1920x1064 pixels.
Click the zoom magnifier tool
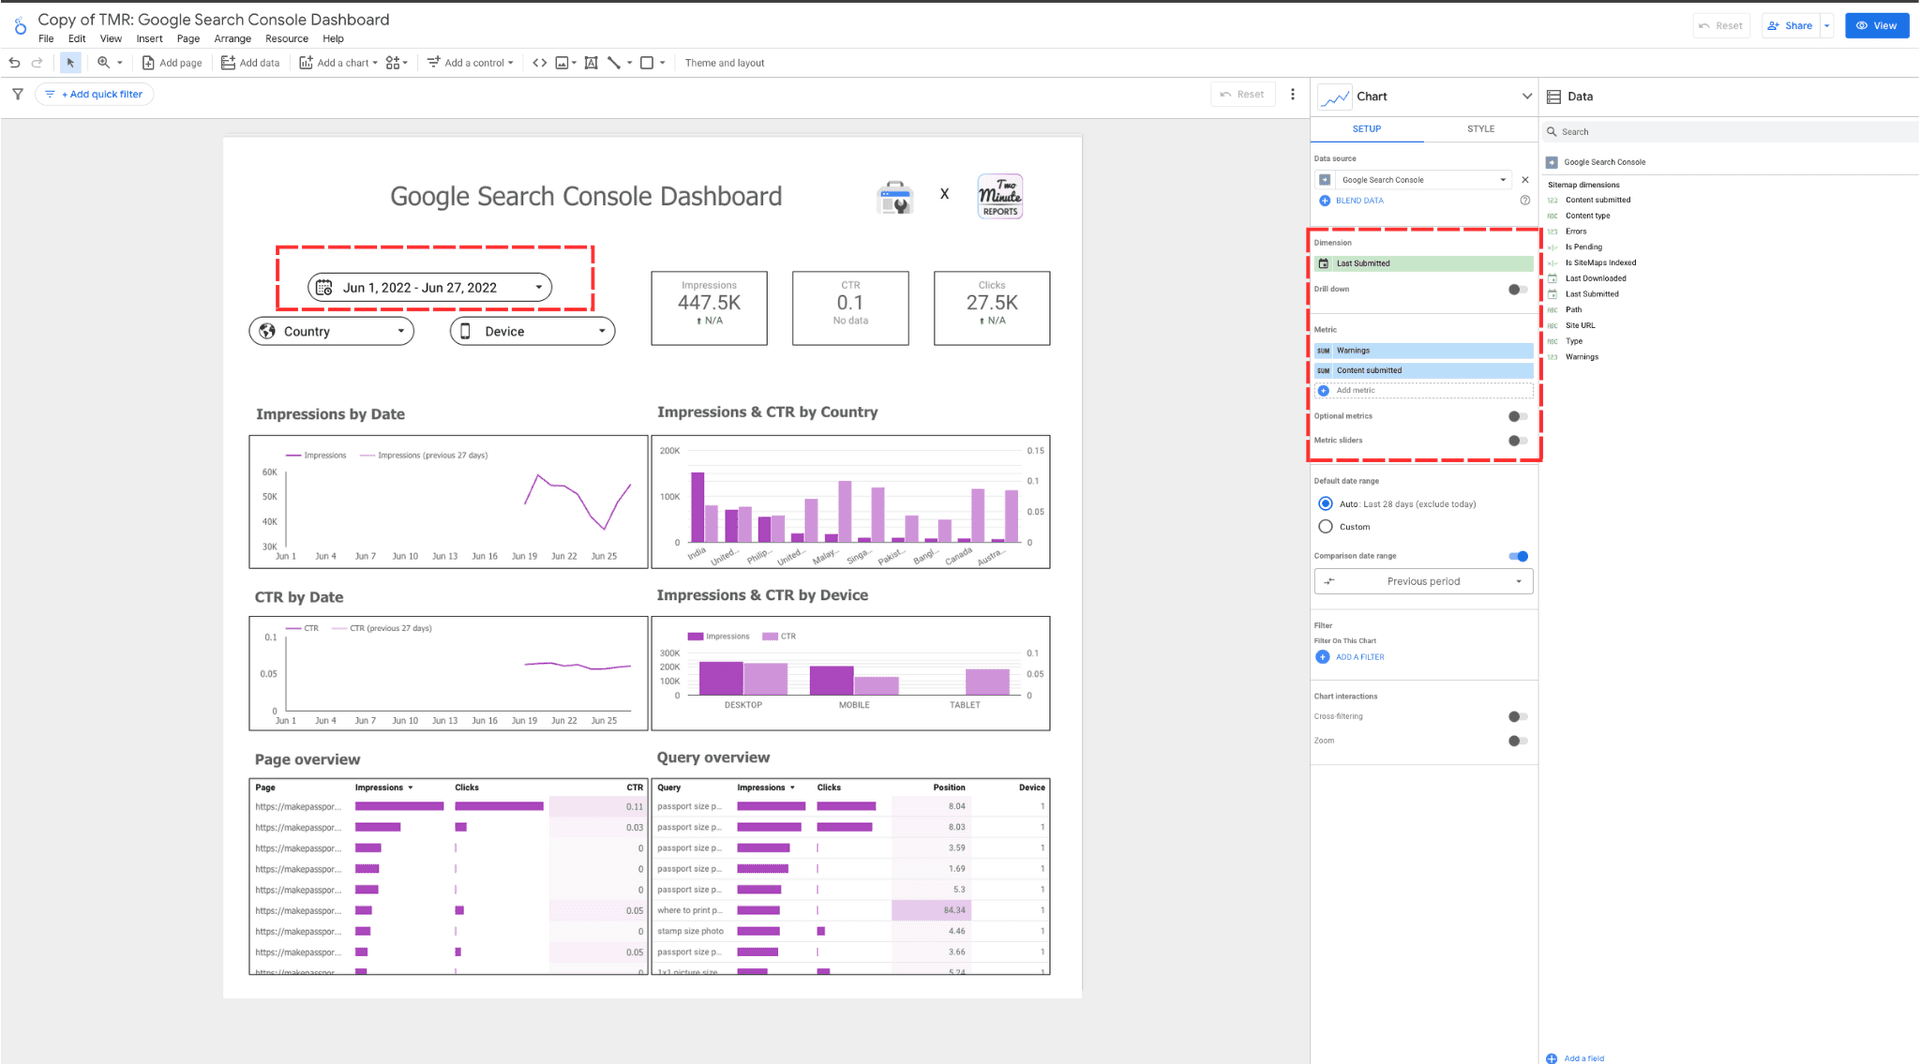pyautogui.click(x=103, y=63)
